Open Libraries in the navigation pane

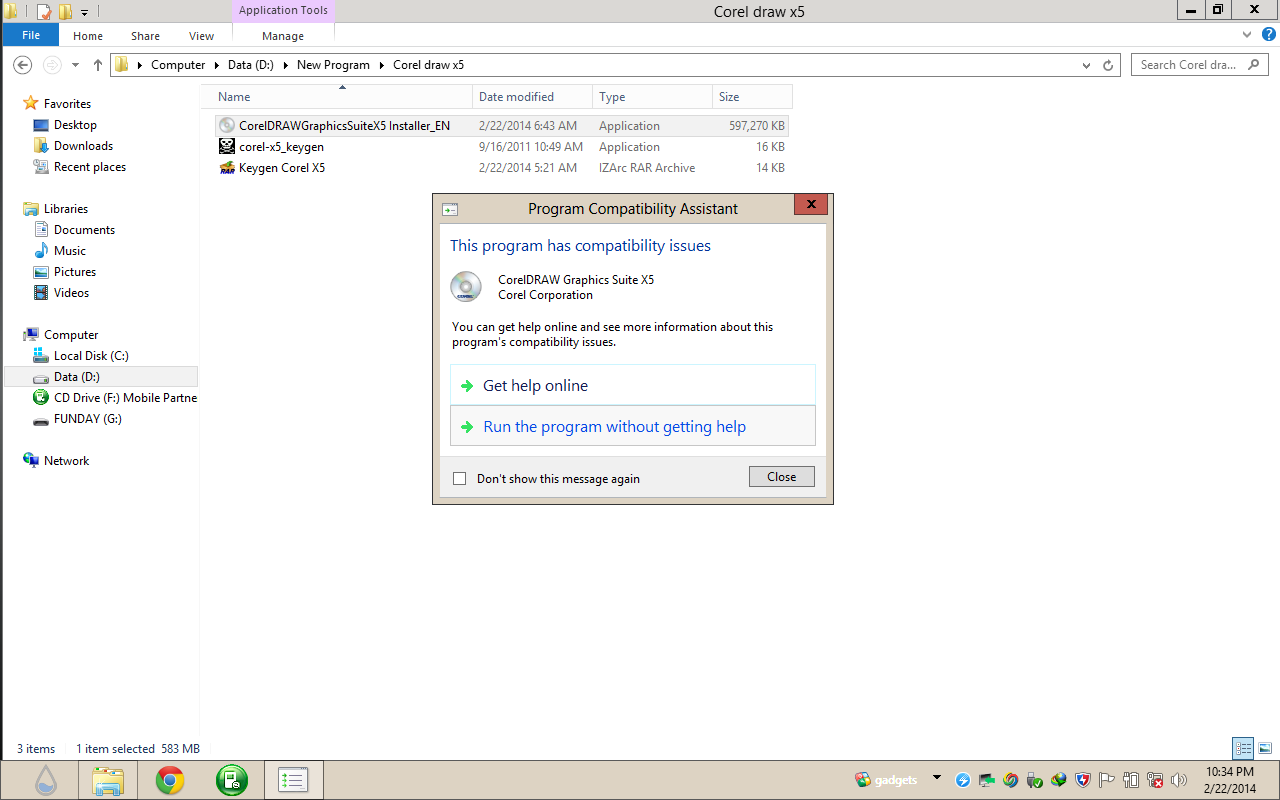66,209
